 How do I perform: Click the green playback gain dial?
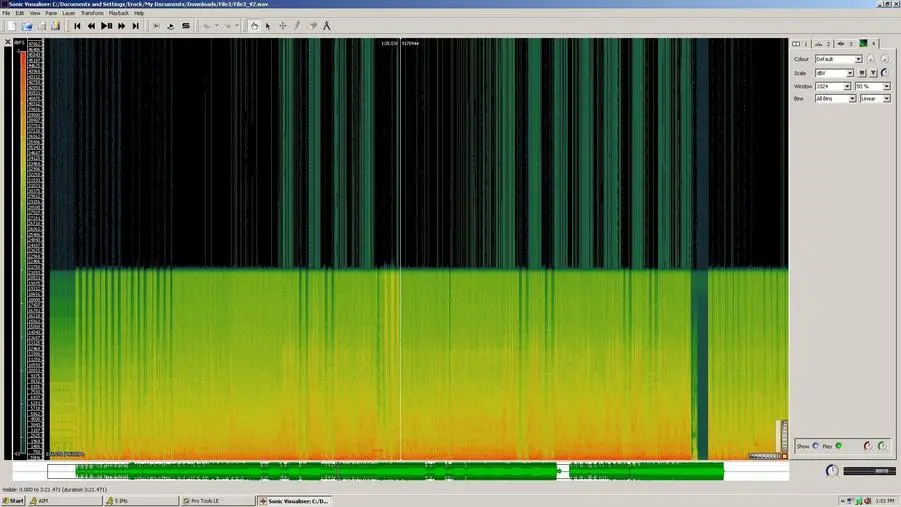click(883, 445)
